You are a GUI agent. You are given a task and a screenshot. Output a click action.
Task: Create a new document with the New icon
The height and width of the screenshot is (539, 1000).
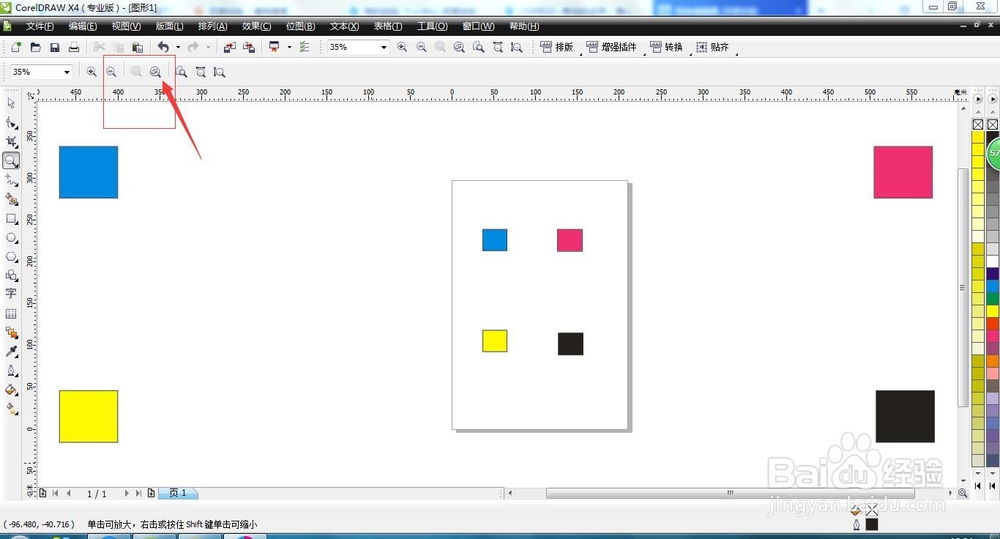pyautogui.click(x=17, y=47)
